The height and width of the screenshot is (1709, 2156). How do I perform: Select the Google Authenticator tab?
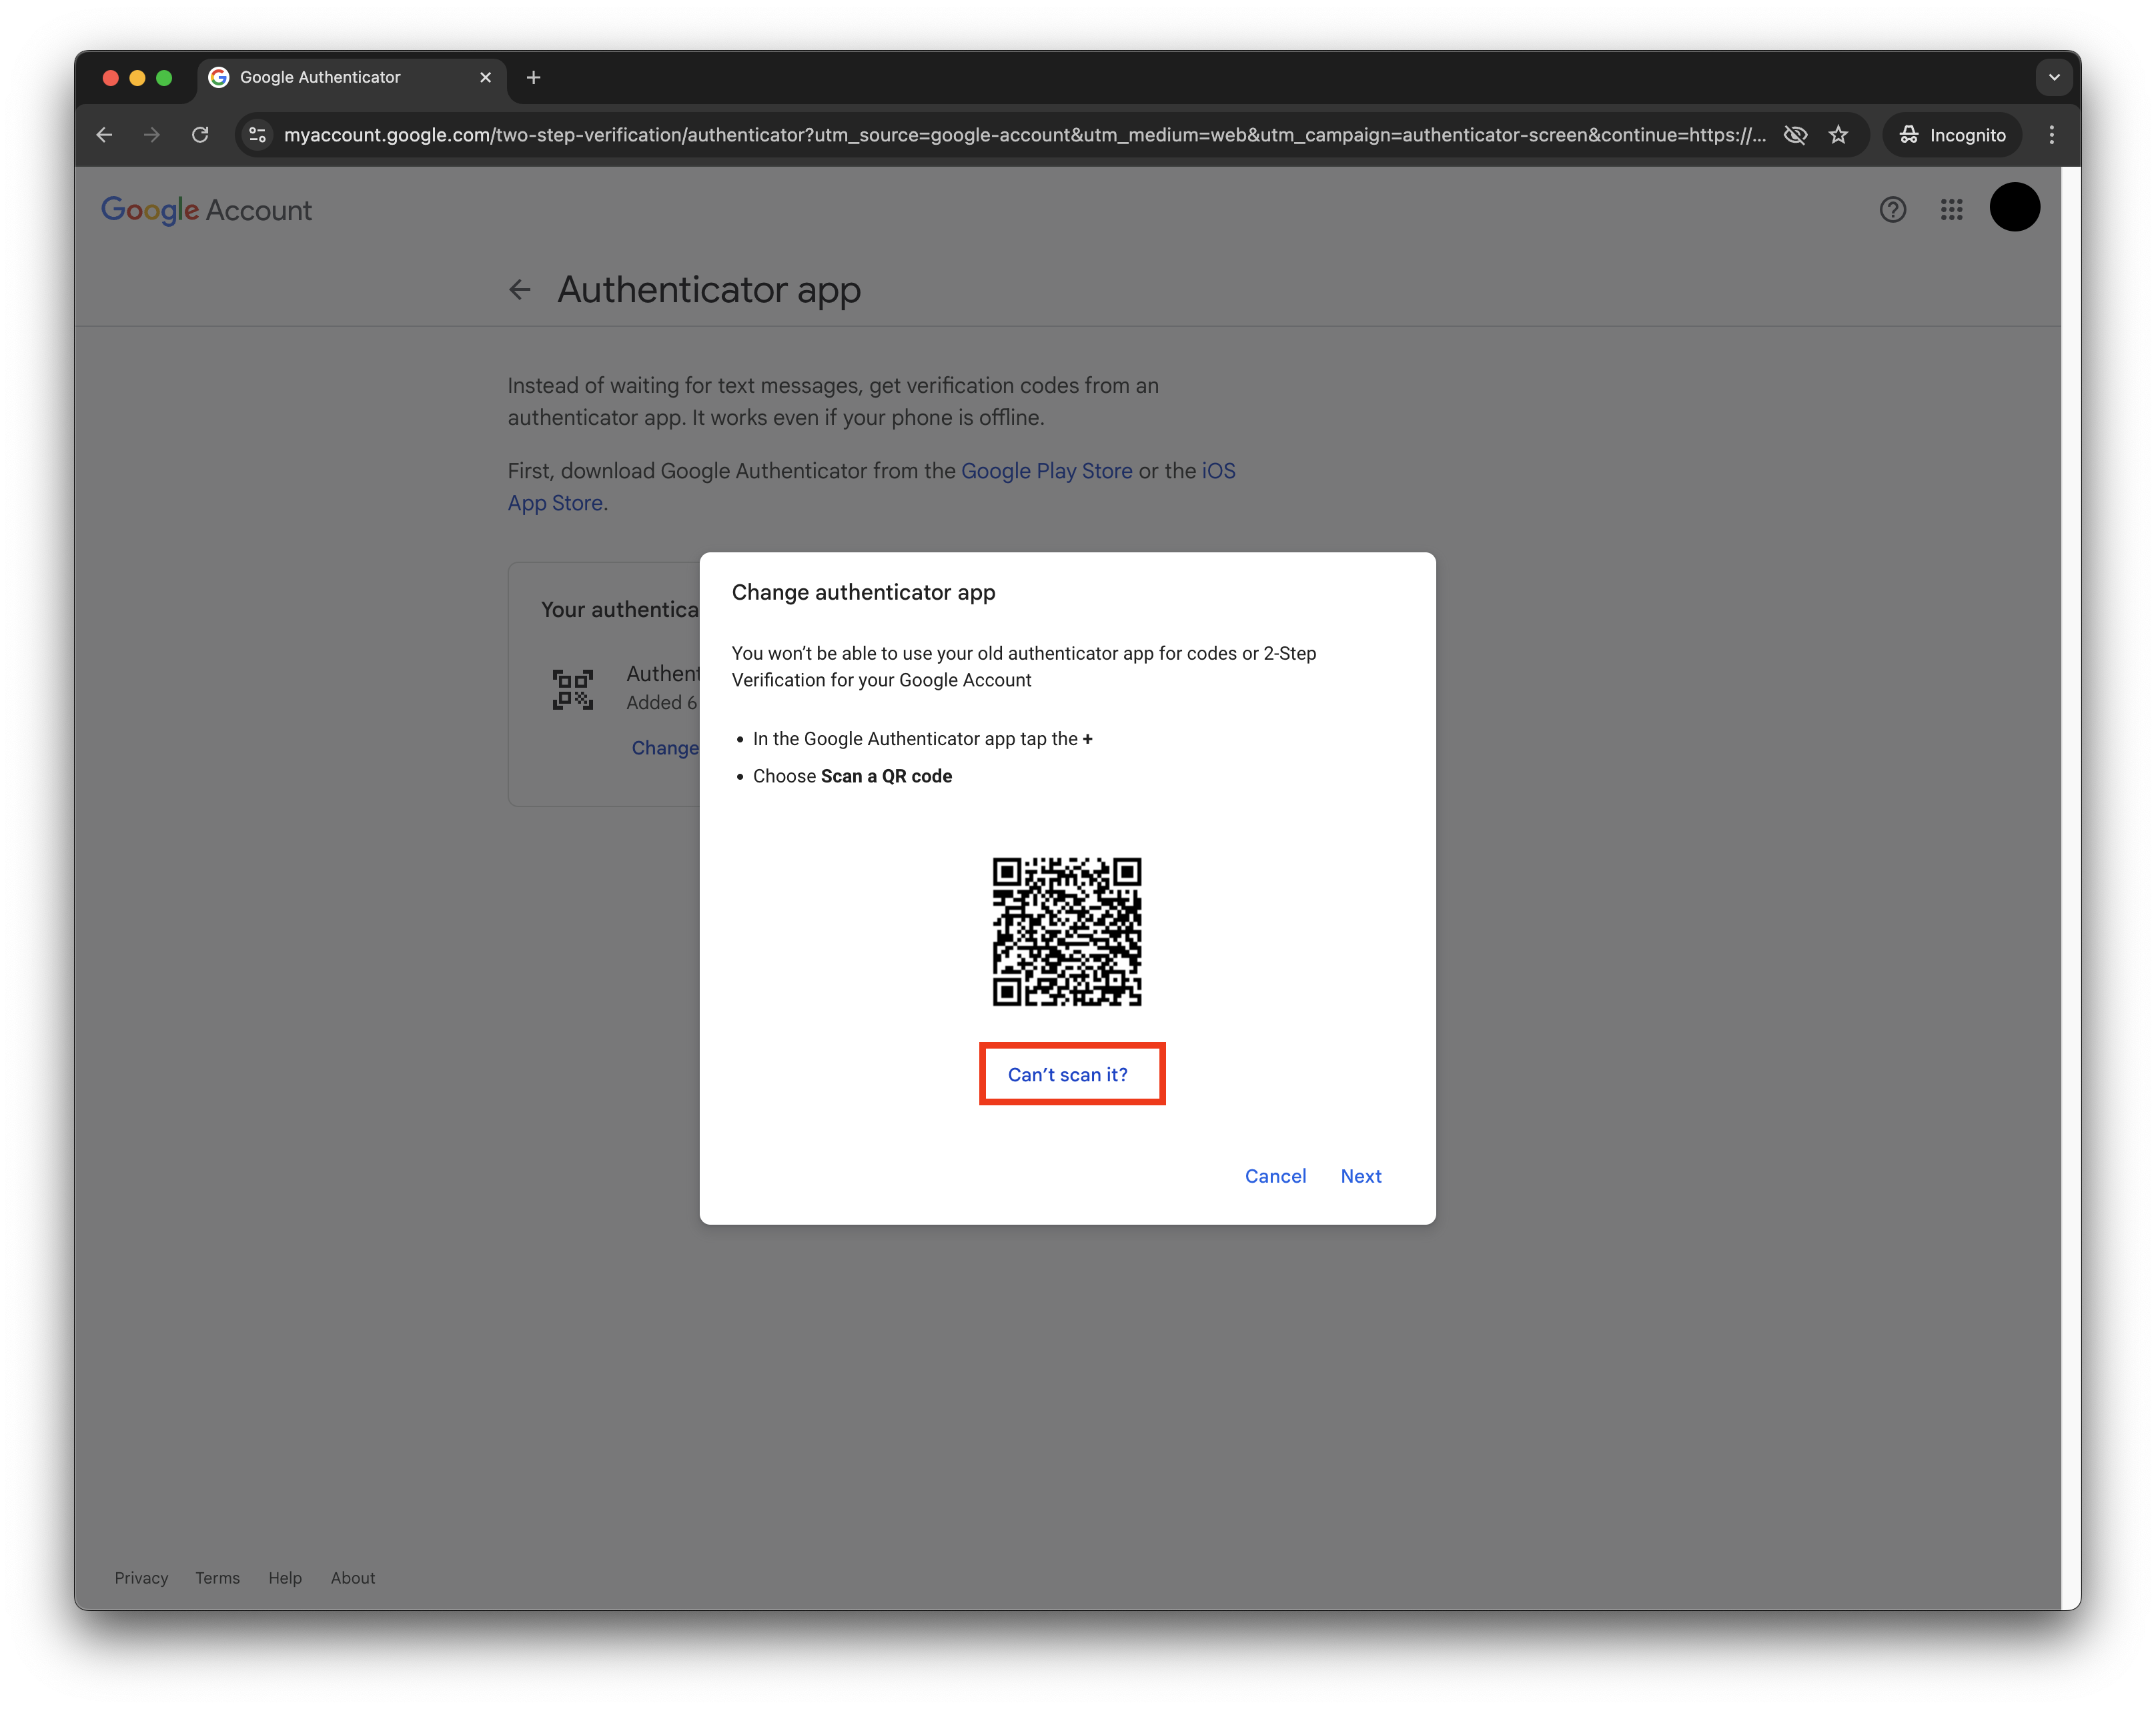pyautogui.click(x=330, y=77)
